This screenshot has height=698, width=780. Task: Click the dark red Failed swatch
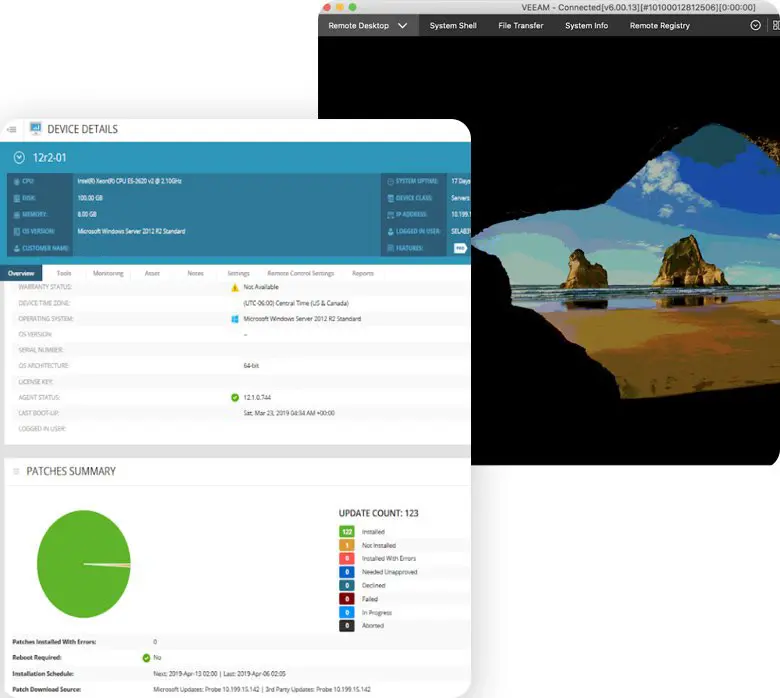pos(347,599)
